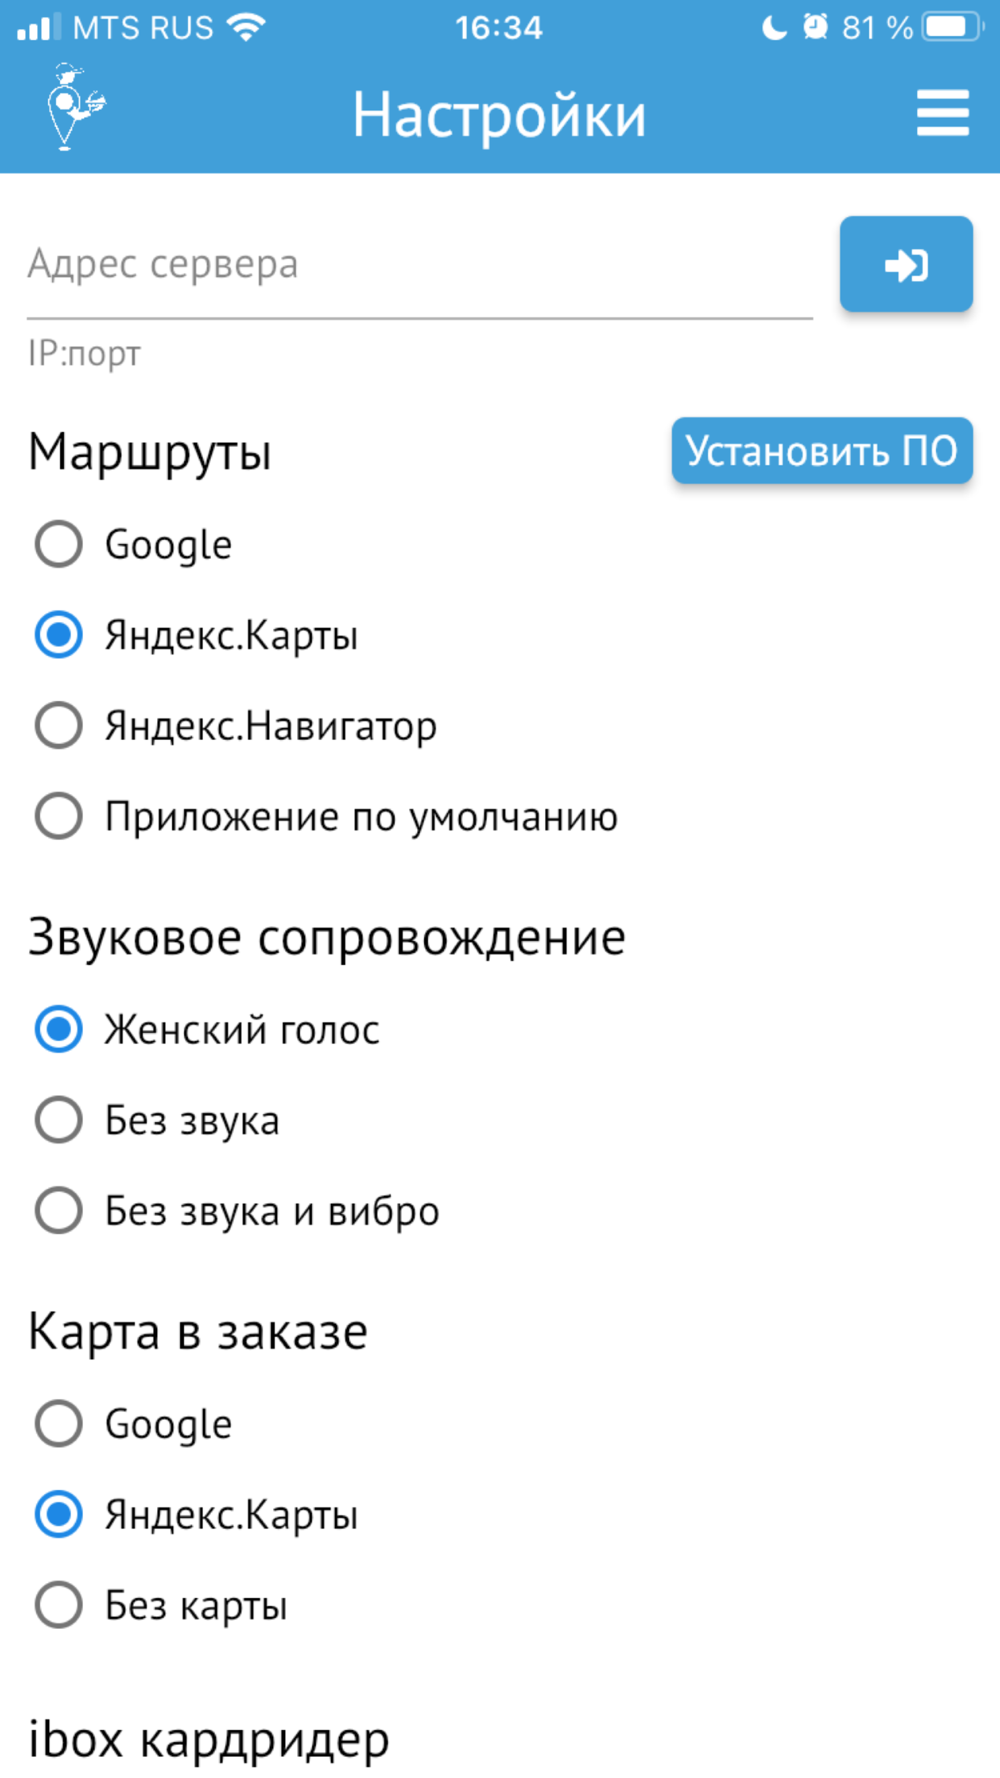1000x1778 pixels.
Task: Select Яндекс.Карты under Маршруты
Action: [59, 636]
